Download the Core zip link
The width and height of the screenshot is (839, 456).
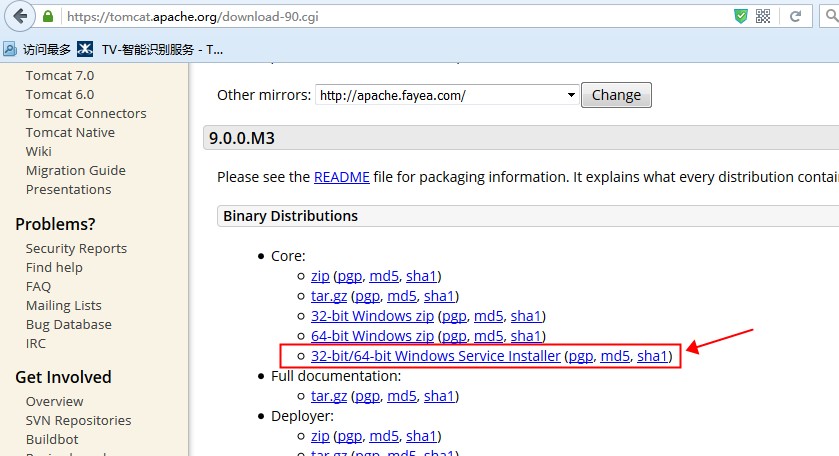(320, 276)
